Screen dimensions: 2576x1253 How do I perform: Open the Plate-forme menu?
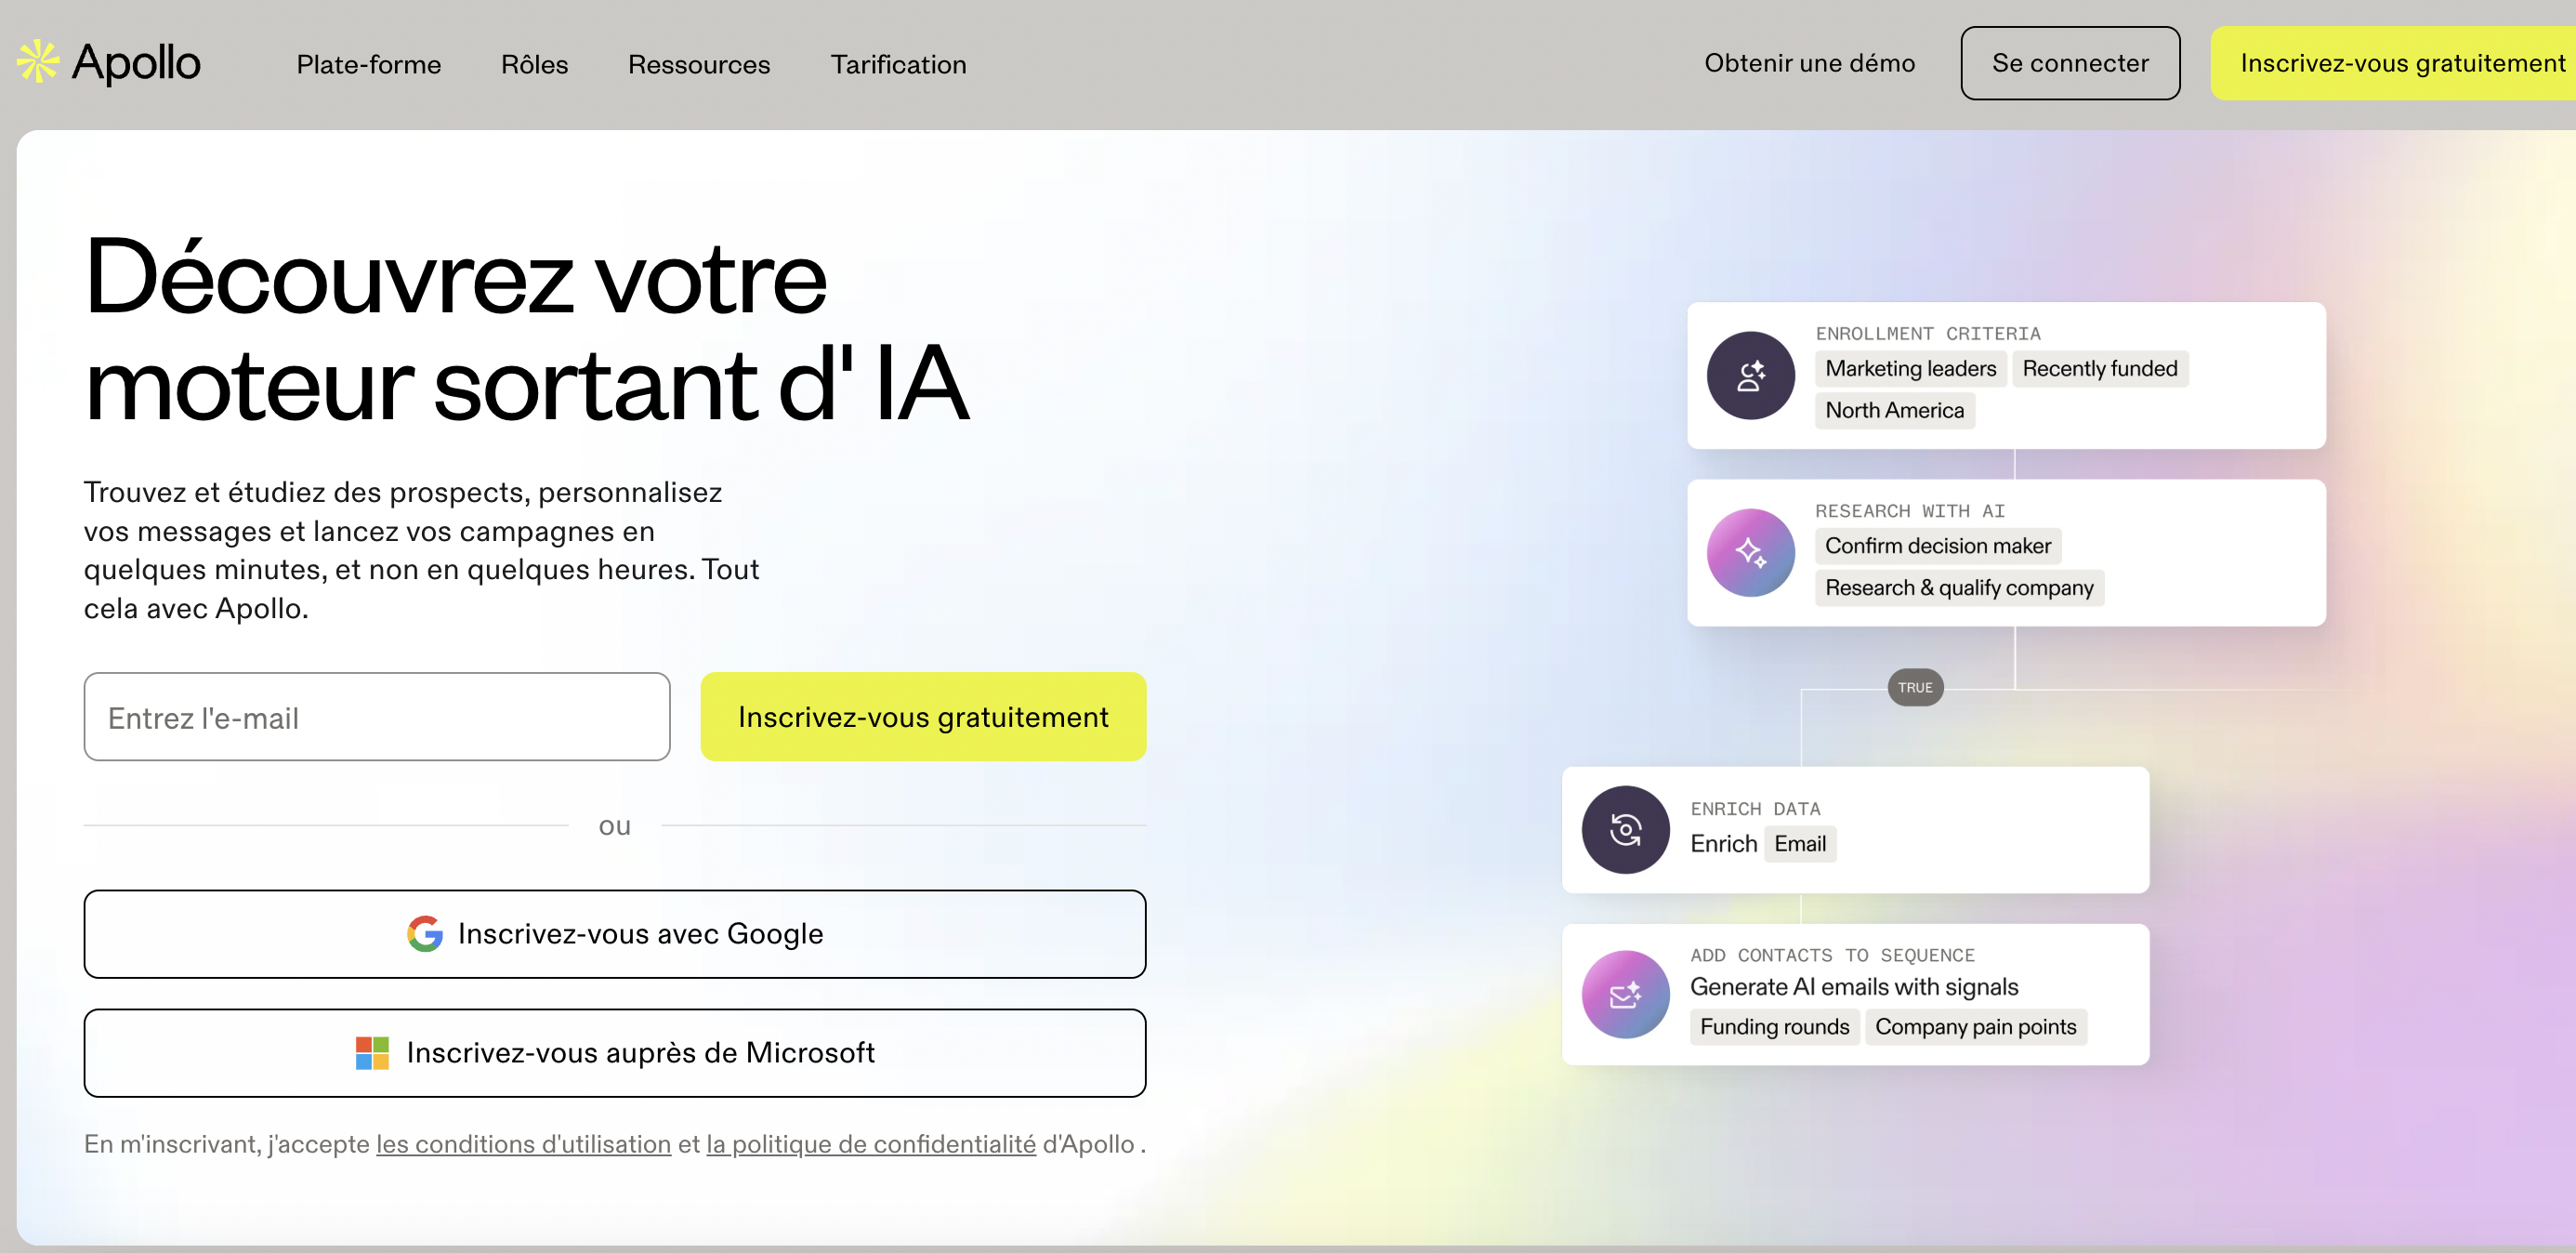368,64
